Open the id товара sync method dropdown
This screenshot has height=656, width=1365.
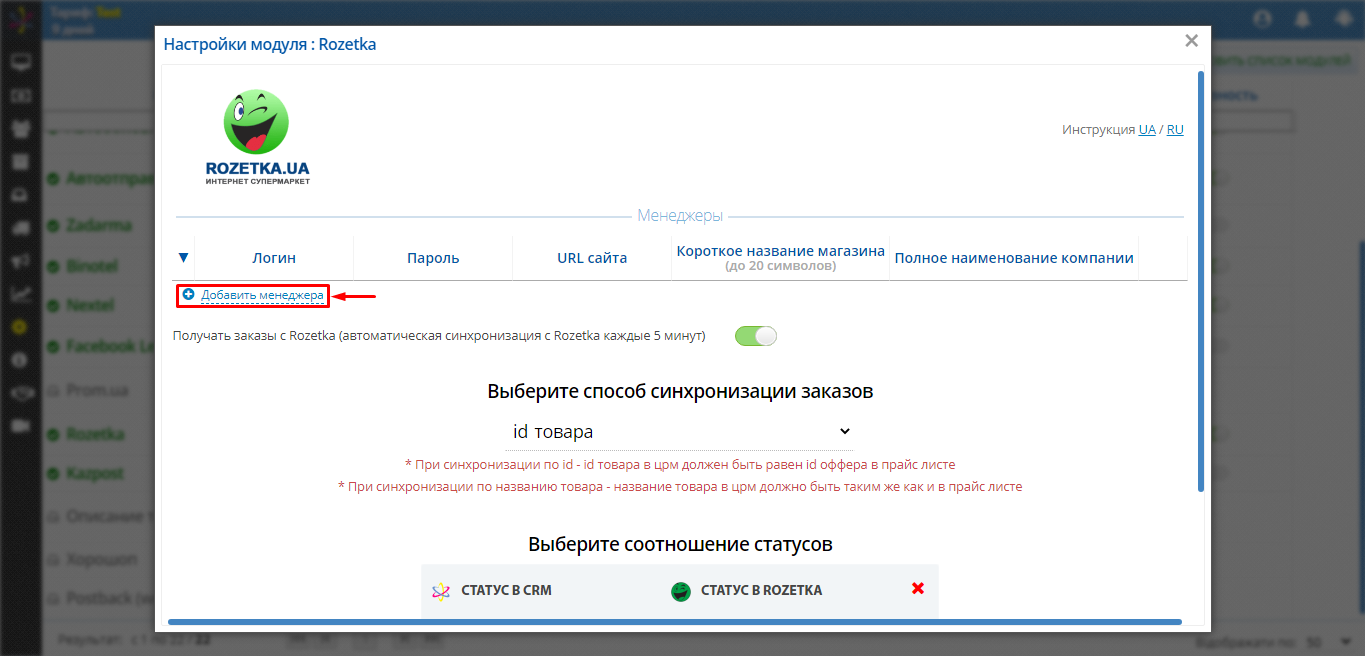(x=682, y=432)
